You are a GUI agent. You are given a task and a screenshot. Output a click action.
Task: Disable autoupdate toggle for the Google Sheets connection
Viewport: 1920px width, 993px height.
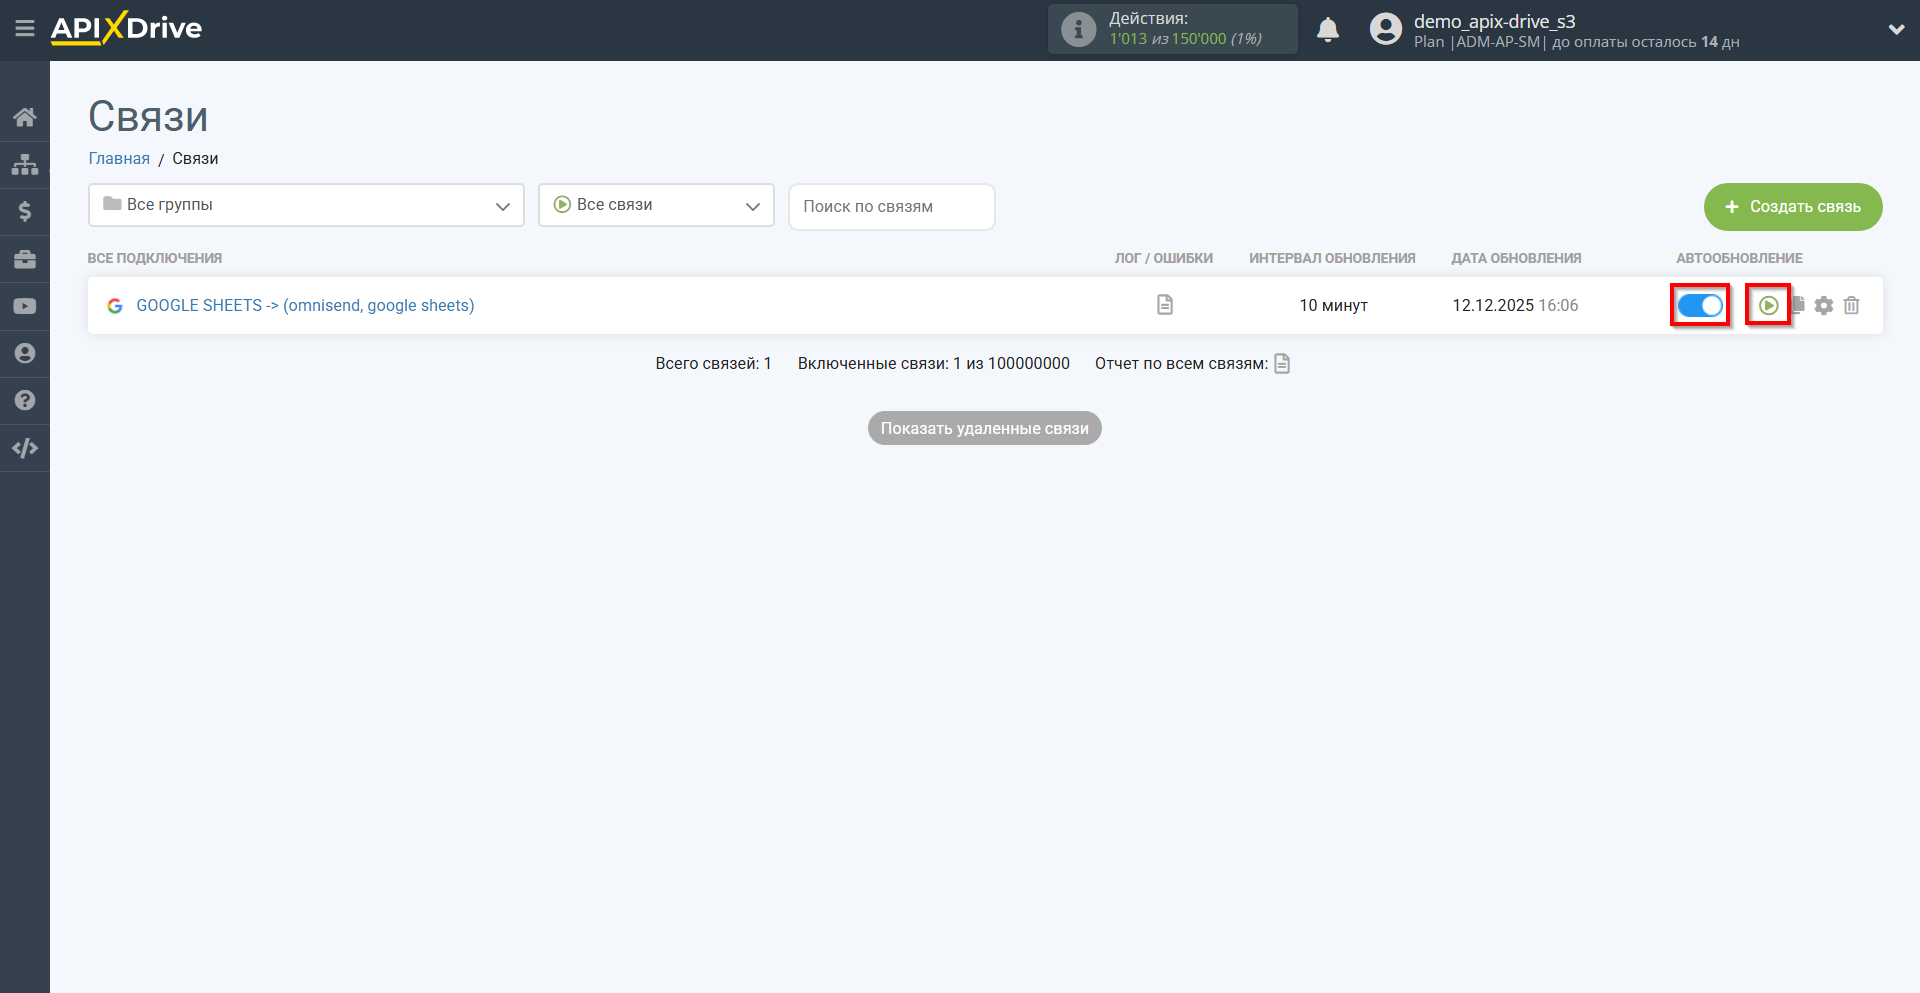1700,305
